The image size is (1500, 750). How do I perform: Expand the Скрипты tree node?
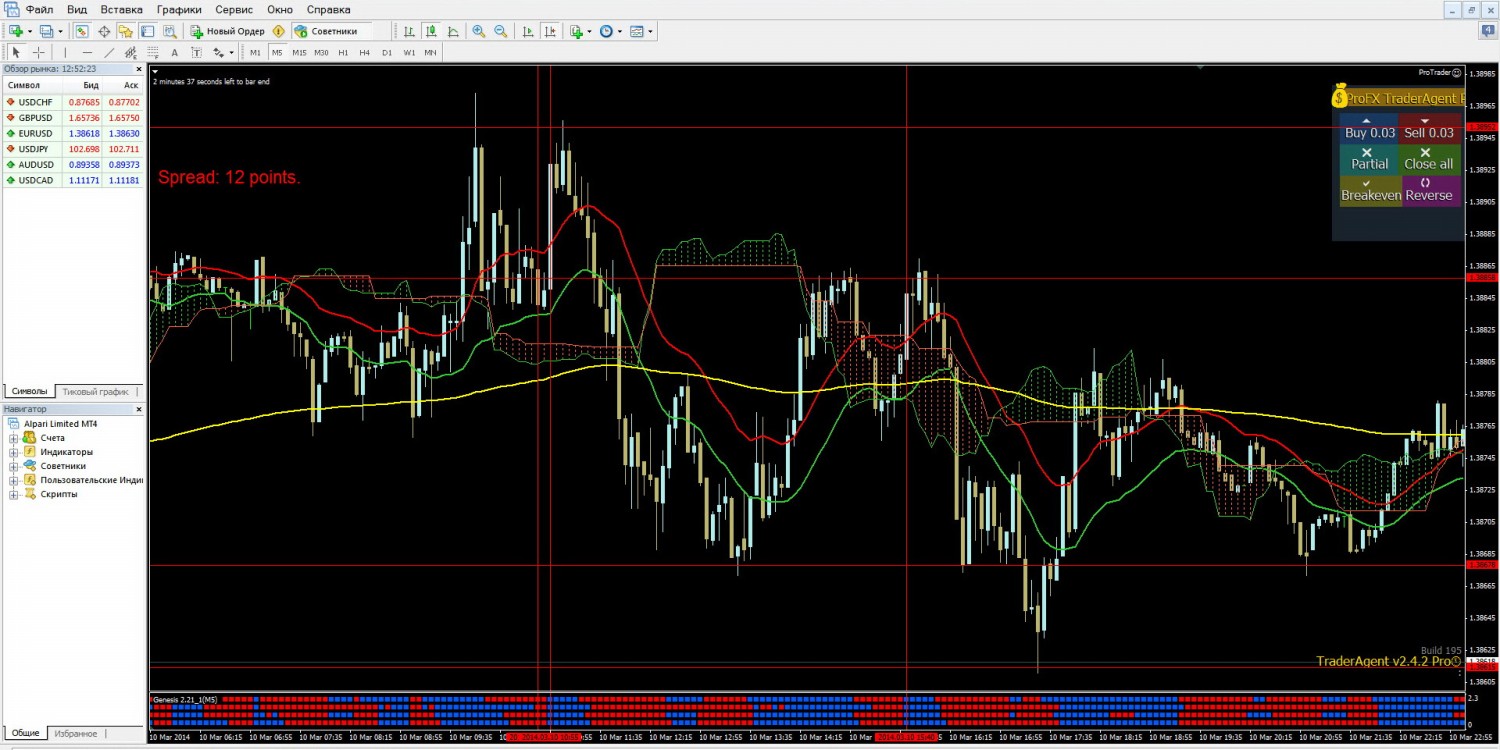coord(15,494)
